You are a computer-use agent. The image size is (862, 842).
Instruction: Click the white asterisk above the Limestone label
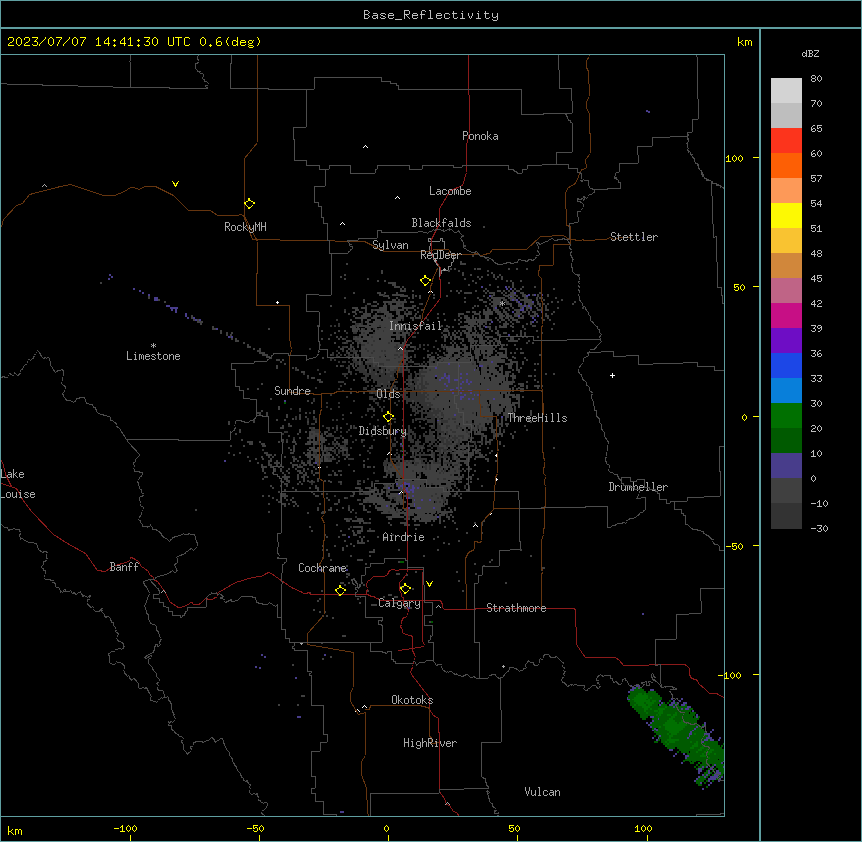153,346
